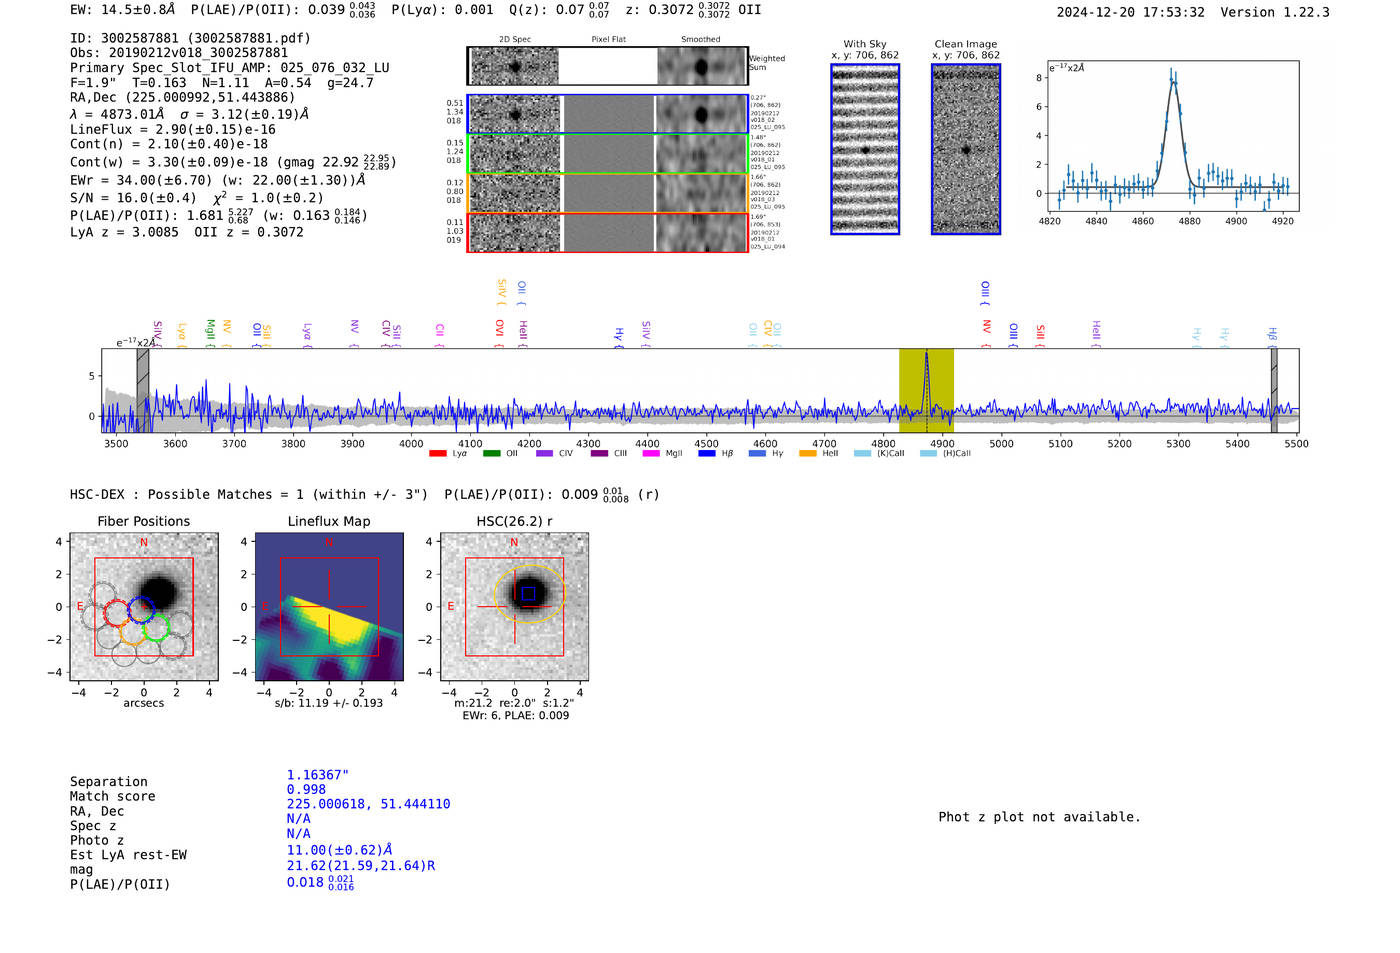Open the With Sky cutout image
Image resolution: width=1400 pixels, height=953 pixels.
point(865,150)
